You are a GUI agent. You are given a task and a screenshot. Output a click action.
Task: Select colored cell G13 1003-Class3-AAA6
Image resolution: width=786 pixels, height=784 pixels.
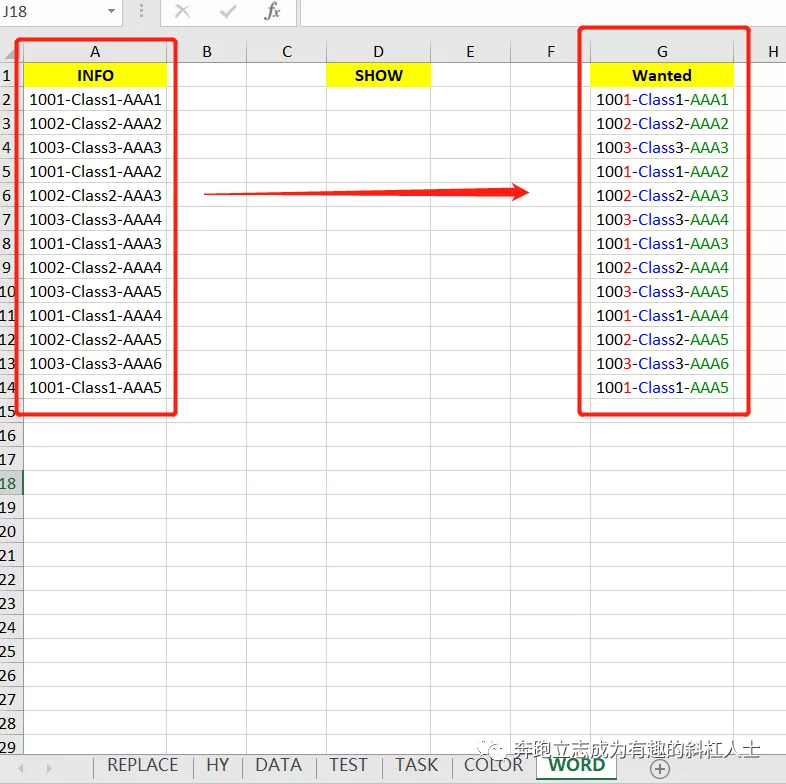tap(662, 363)
